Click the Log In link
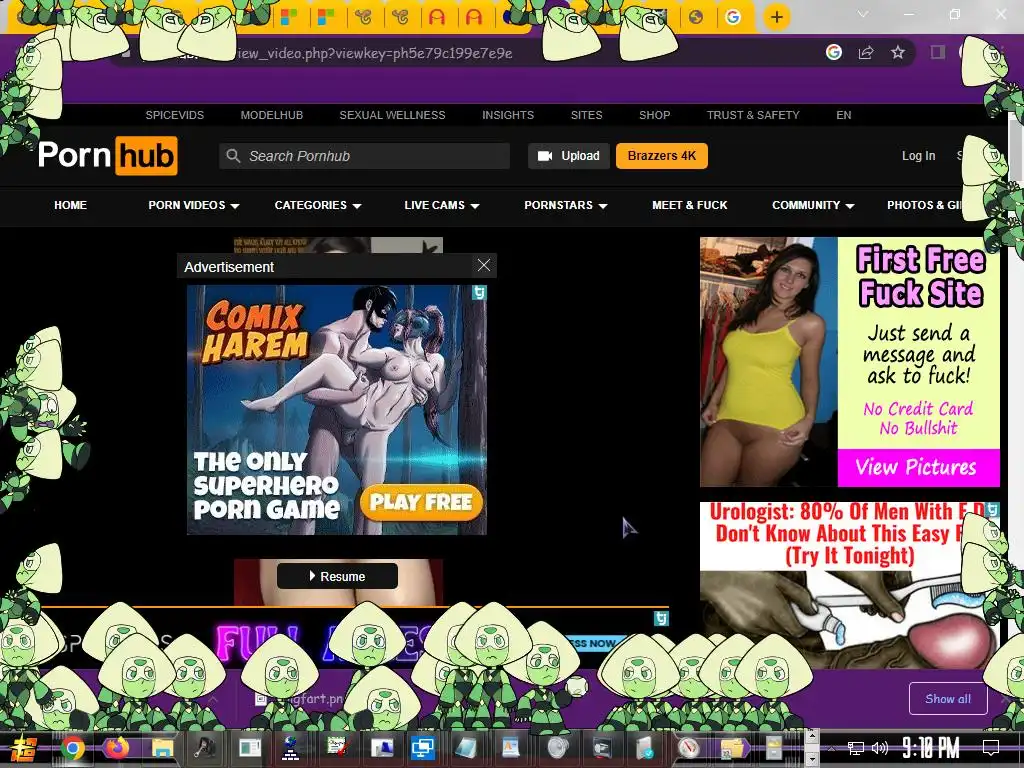 coord(918,156)
